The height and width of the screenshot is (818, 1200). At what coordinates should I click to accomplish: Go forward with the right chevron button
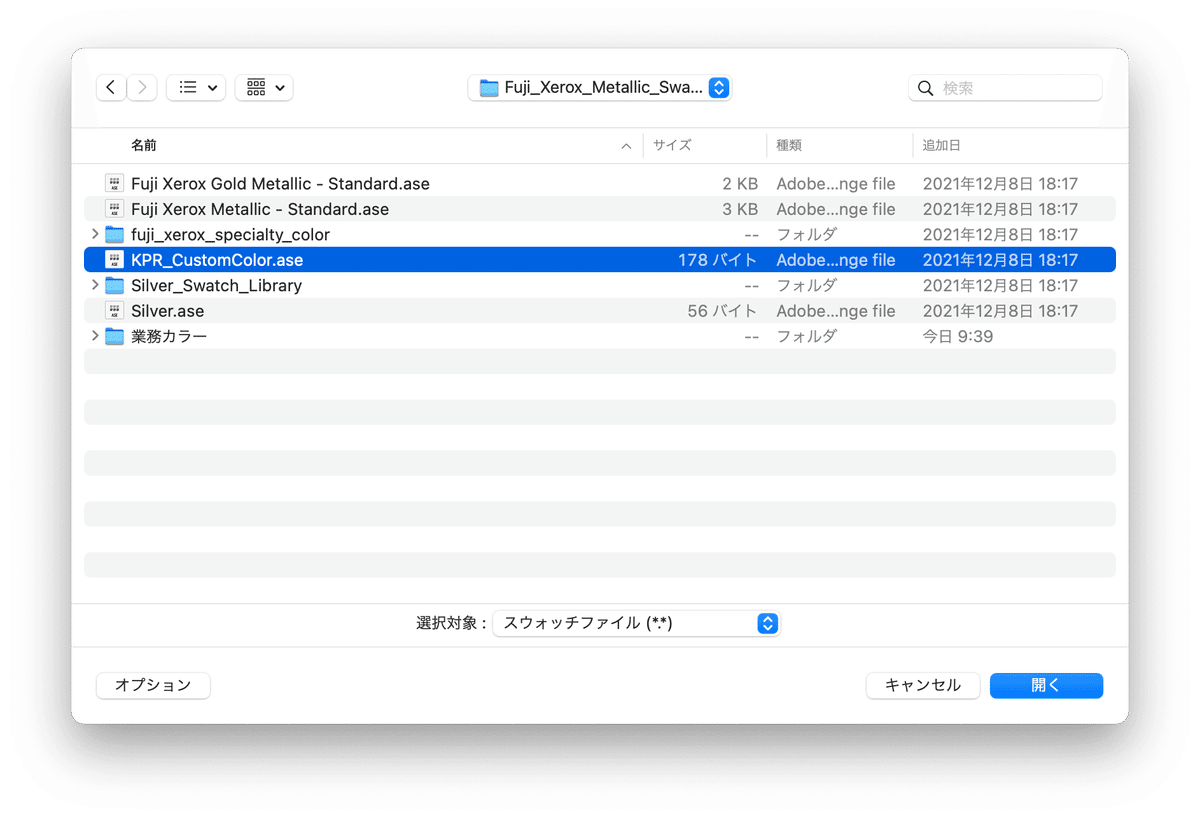click(x=142, y=88)
